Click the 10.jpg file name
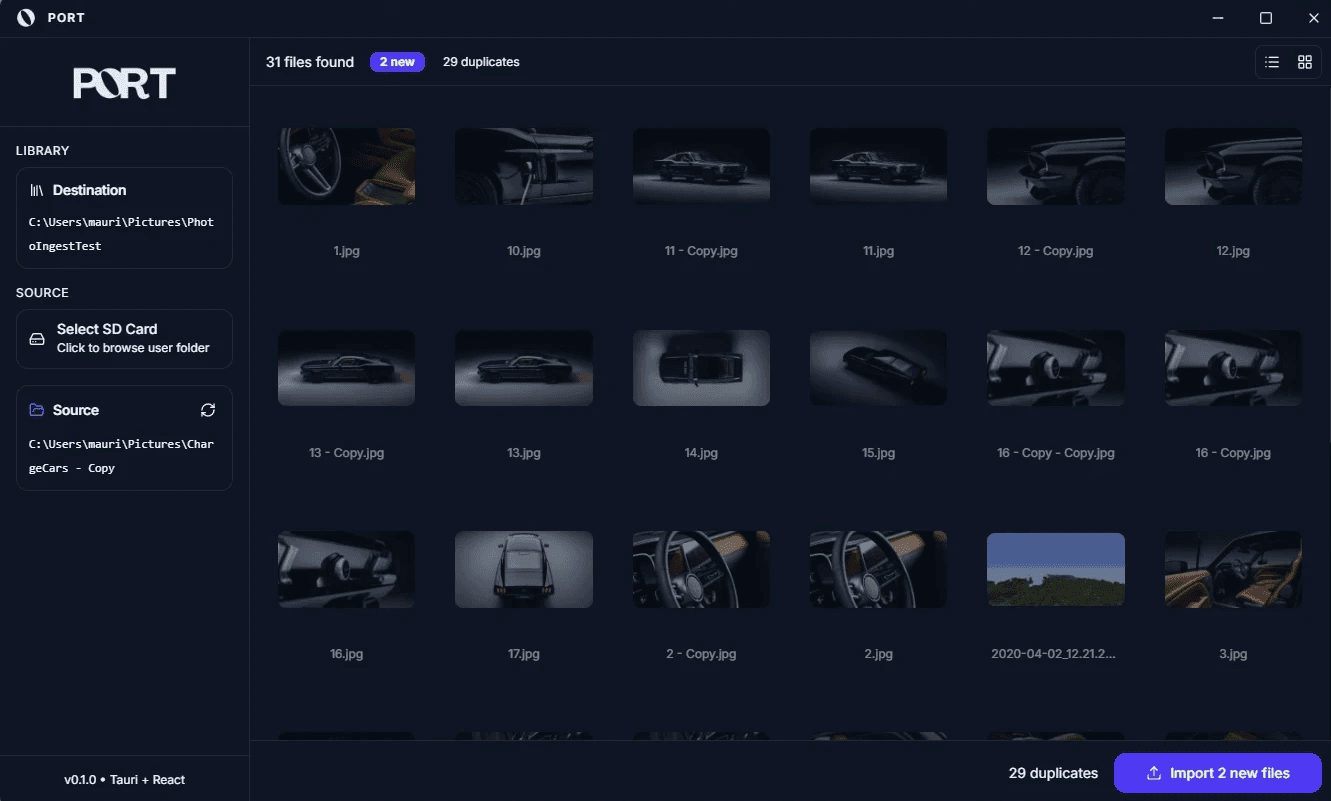1331x801 pixels. [524, 251]
